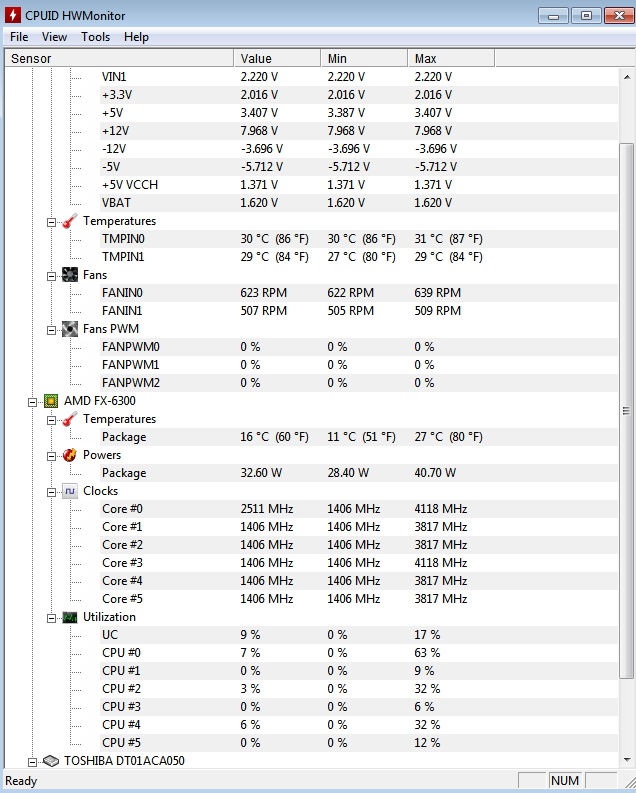
Task: Collapse the Clocks group under AMD FX-6300
Action: point(51,493)
